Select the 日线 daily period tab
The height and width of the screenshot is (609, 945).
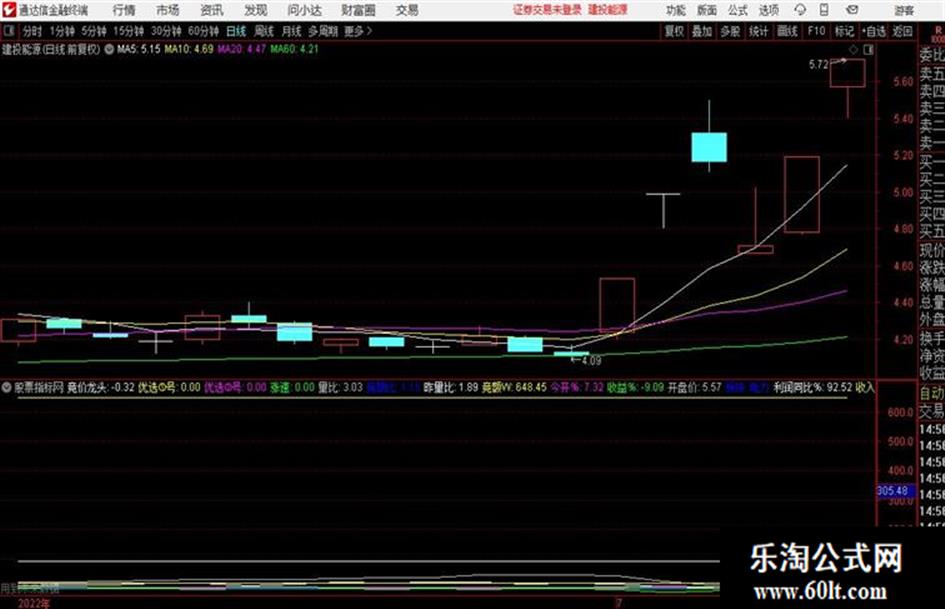tap(236, 31)
